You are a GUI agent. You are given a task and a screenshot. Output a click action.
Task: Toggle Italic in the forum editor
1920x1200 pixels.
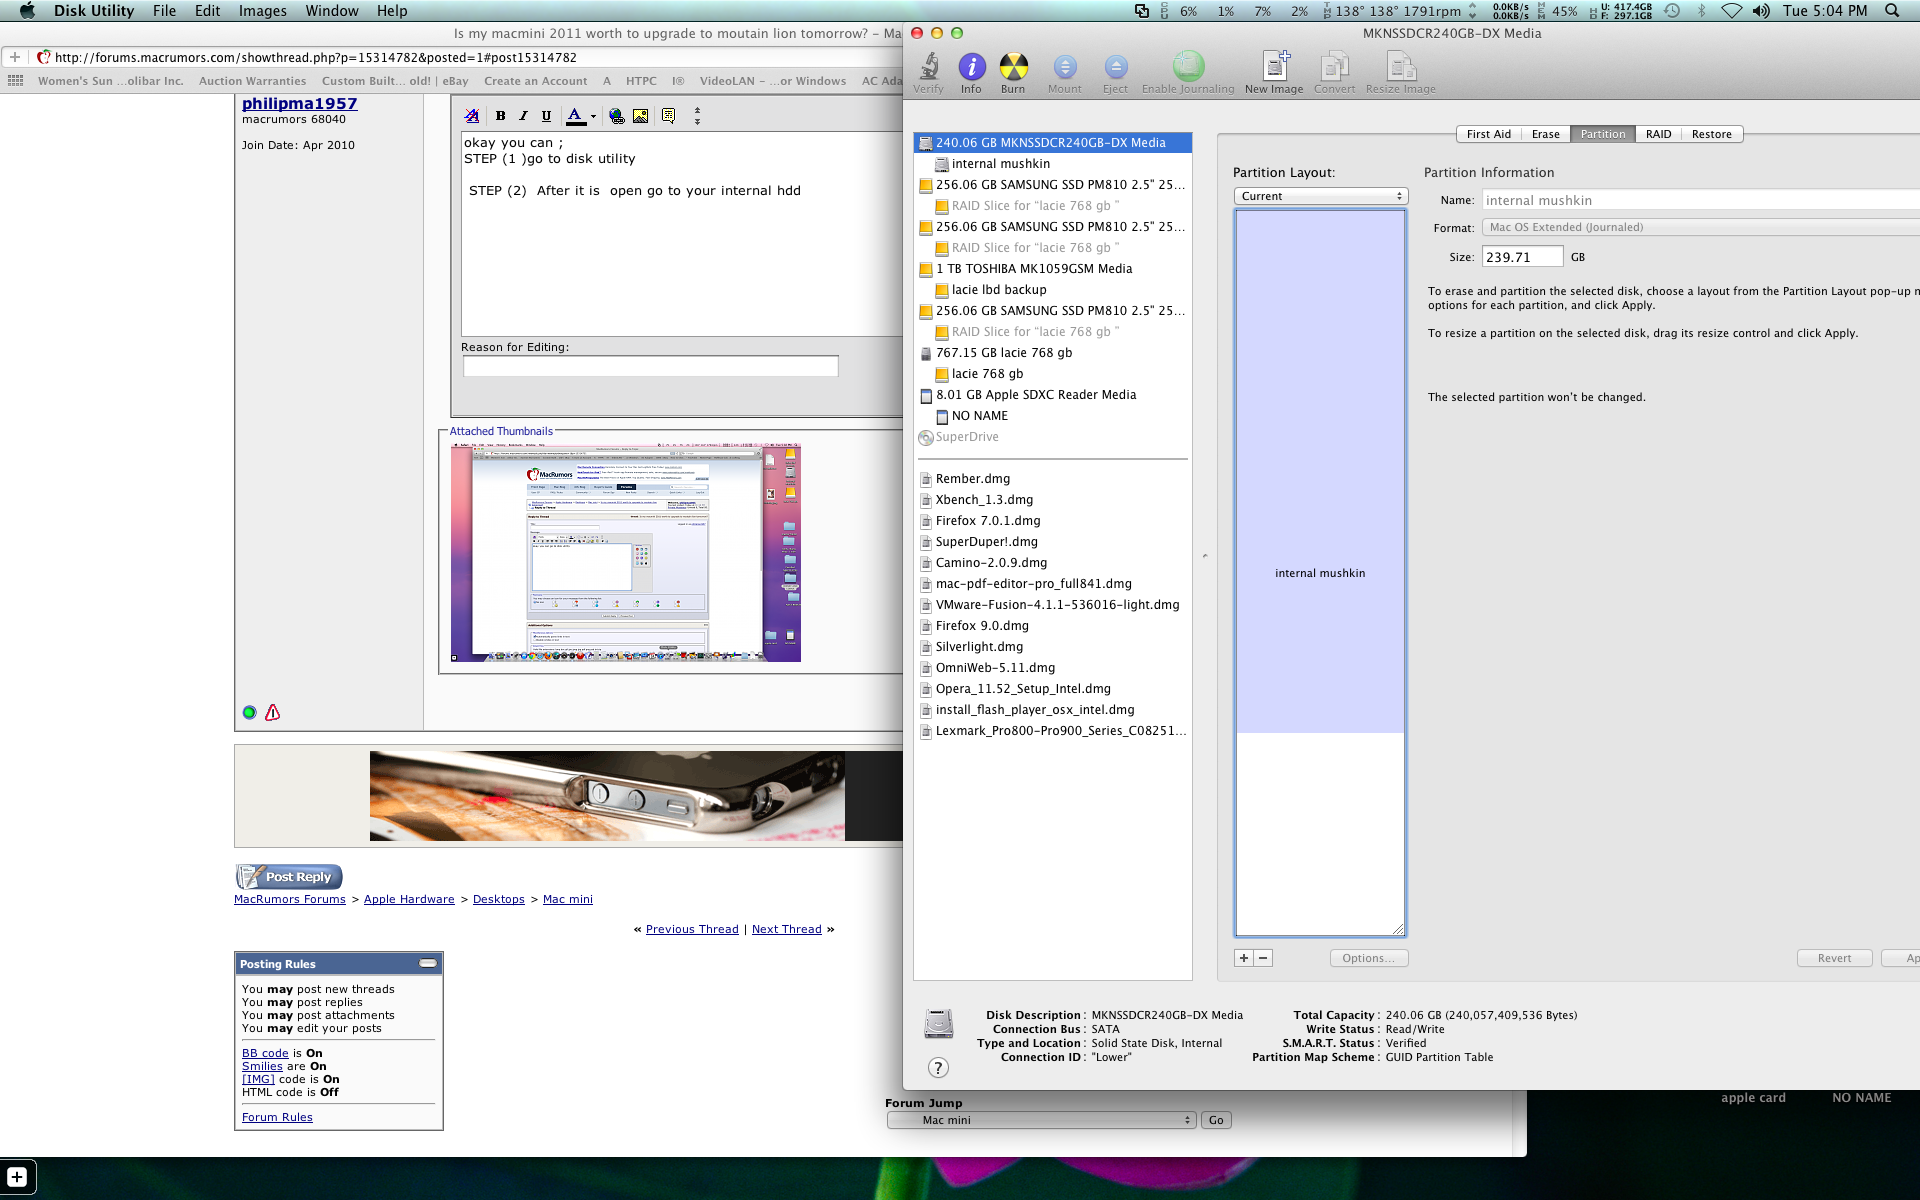(523, 116)
